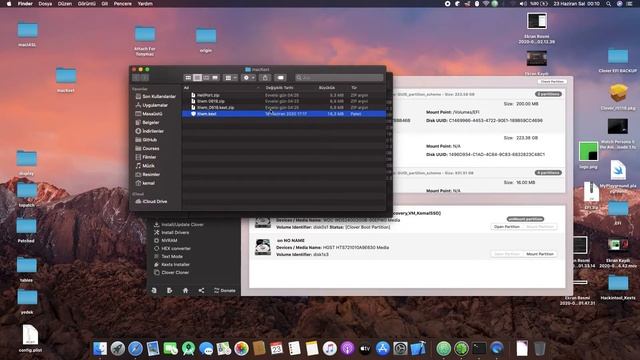
Task: Open kemal home folder in sidebar
Action: click(145, 183)
